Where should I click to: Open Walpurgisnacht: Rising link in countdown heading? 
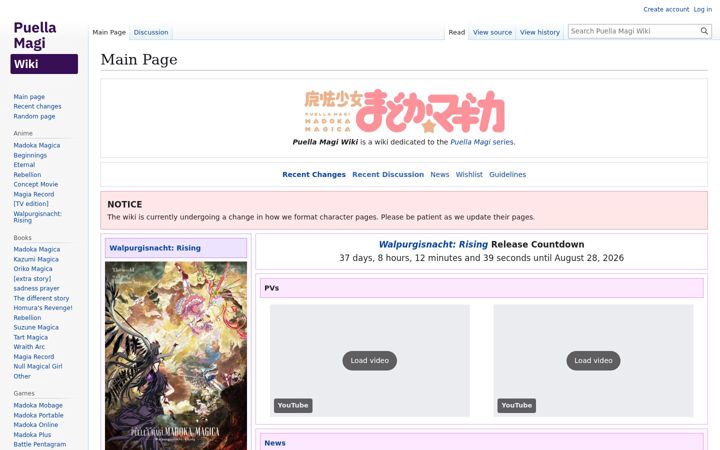point(433,244)
